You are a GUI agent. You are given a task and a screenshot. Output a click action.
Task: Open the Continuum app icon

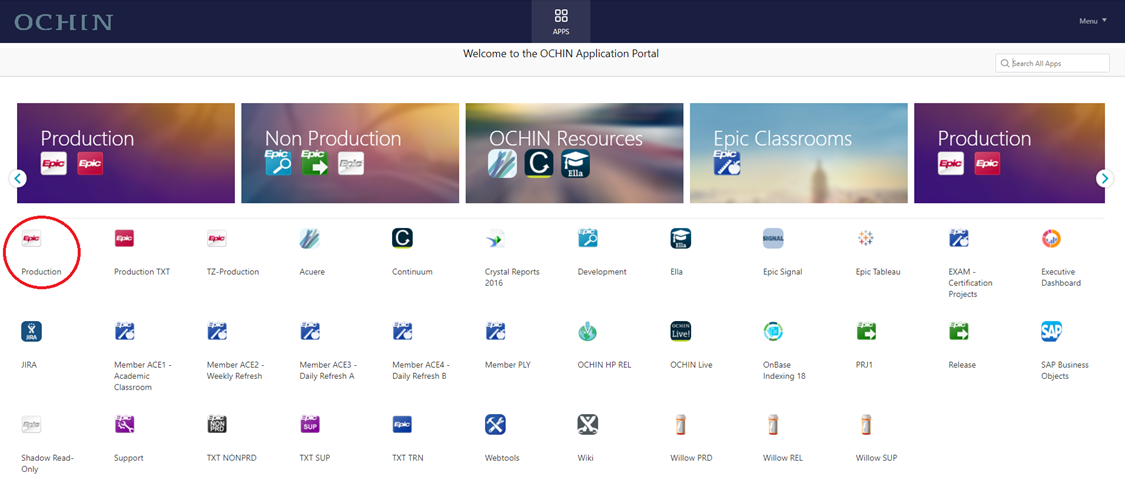(403, 239)
